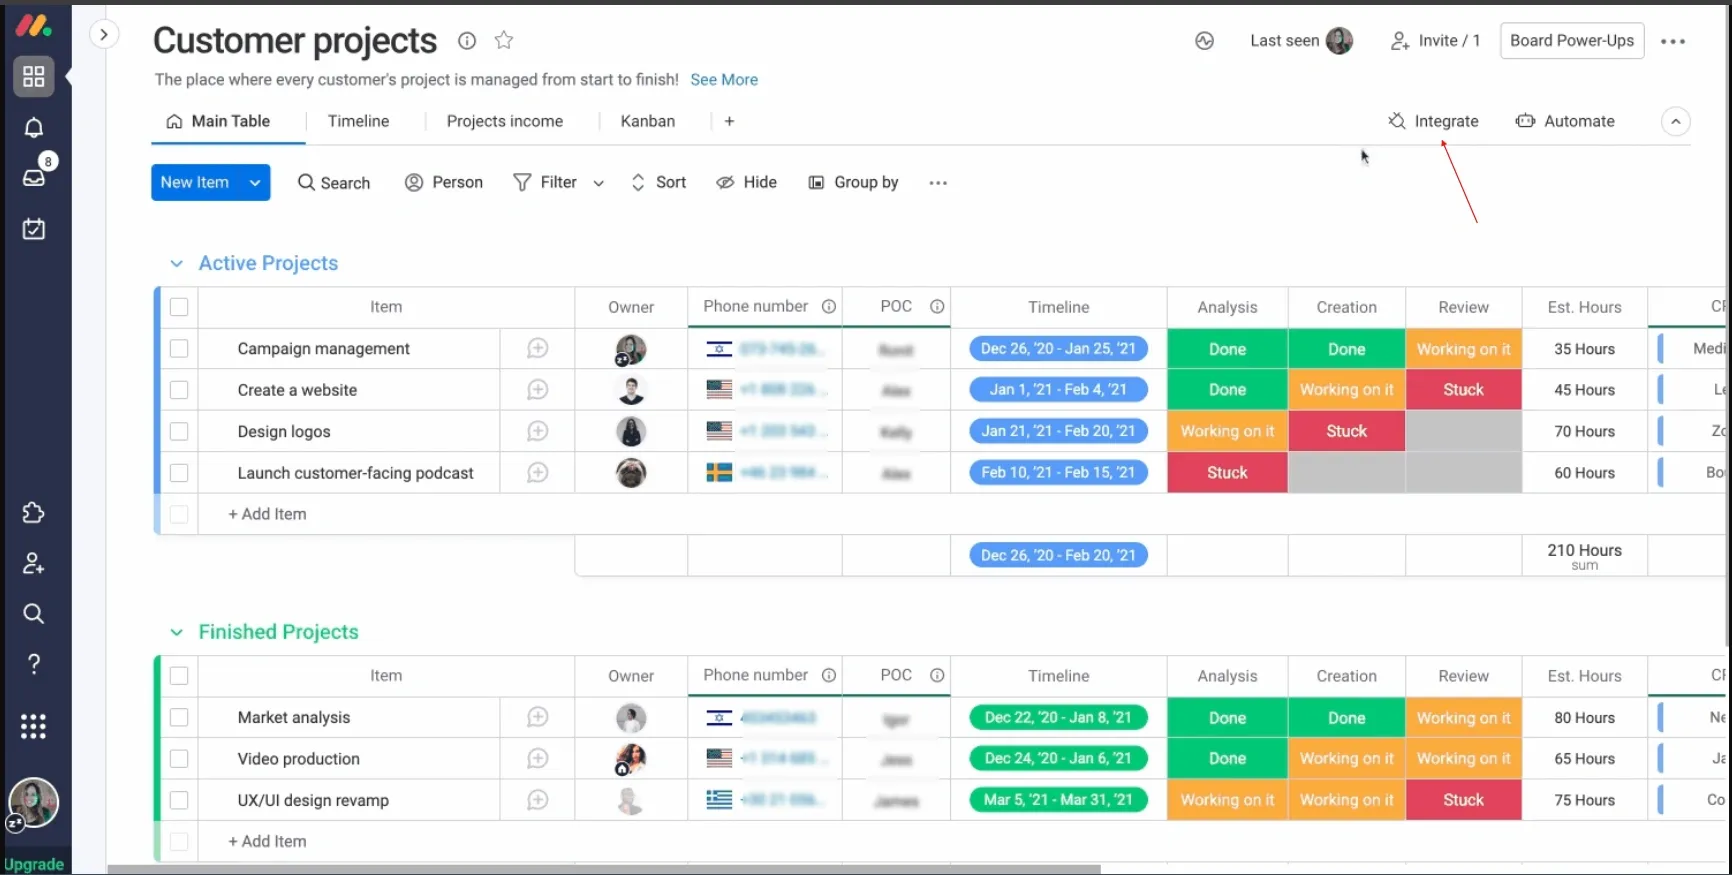
Task: Toggle select-all checkbox in Active Projects header
Action: coord(179,307)
